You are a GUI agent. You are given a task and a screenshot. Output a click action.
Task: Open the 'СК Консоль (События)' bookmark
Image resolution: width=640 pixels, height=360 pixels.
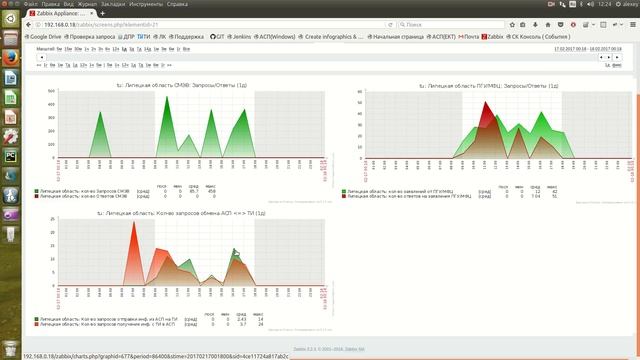pos(538,37)
